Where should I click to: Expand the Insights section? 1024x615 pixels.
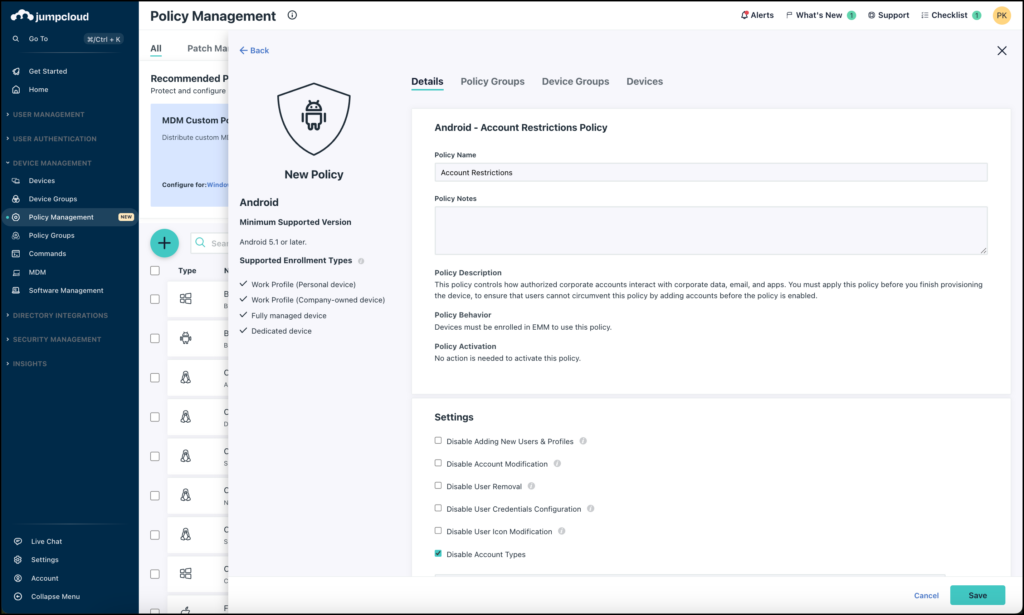(x=33, y=361)
